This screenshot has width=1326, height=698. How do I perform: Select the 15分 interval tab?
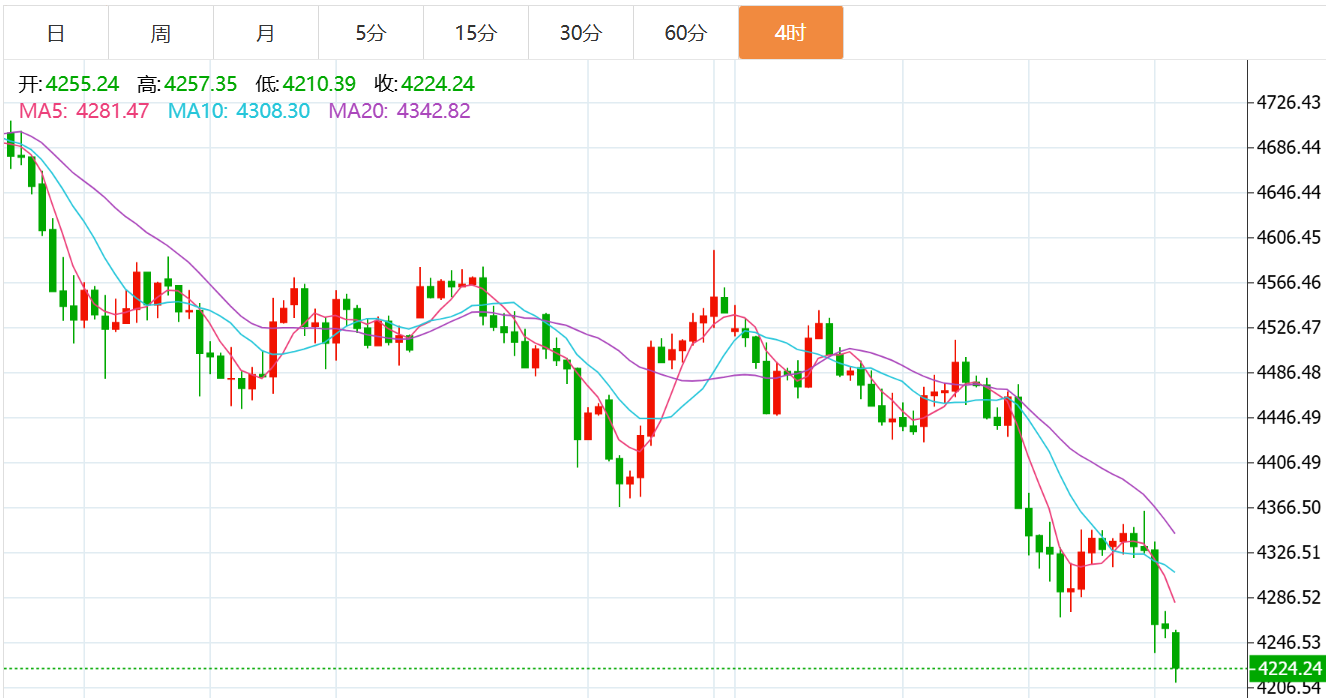(x=476, y=33)
